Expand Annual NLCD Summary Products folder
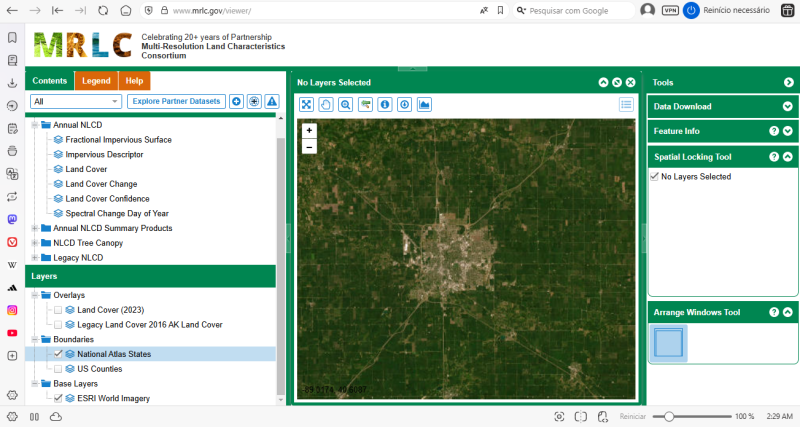This screenshot has width=800, height=427. pyautogui.click(x=35, y=228)
